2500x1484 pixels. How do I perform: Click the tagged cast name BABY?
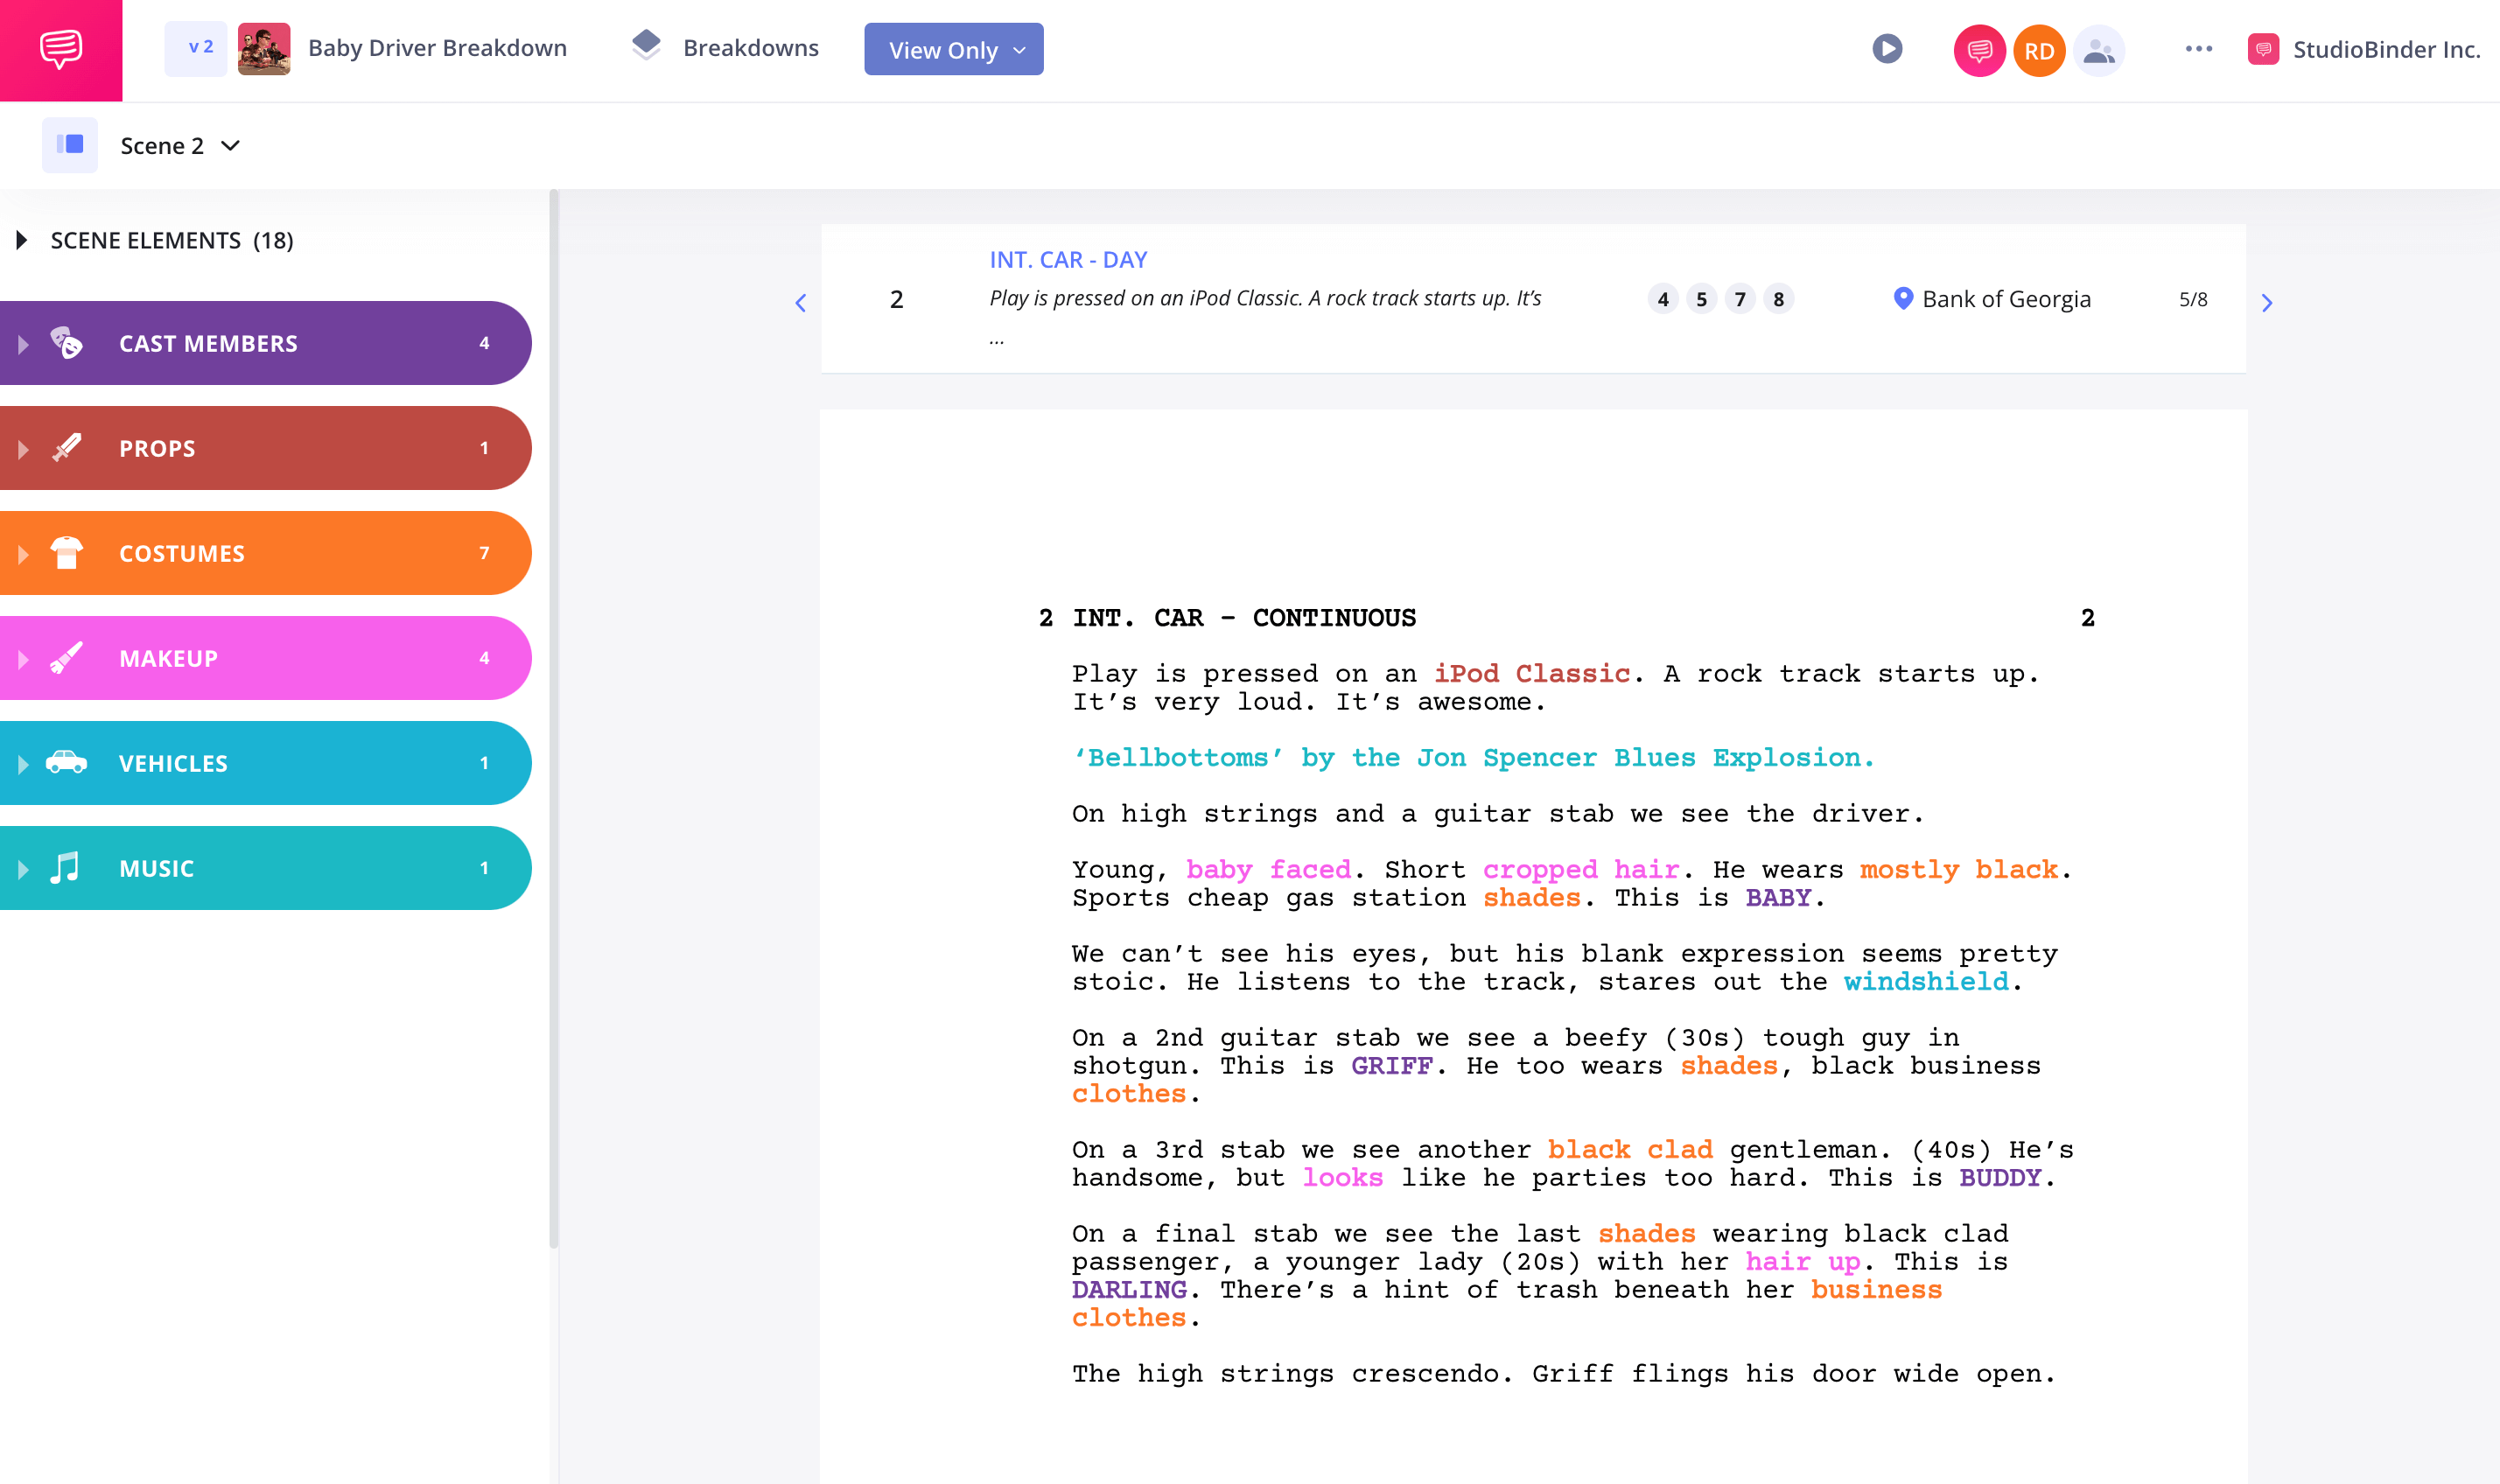pyautogui.click(x=1778, y=897)
